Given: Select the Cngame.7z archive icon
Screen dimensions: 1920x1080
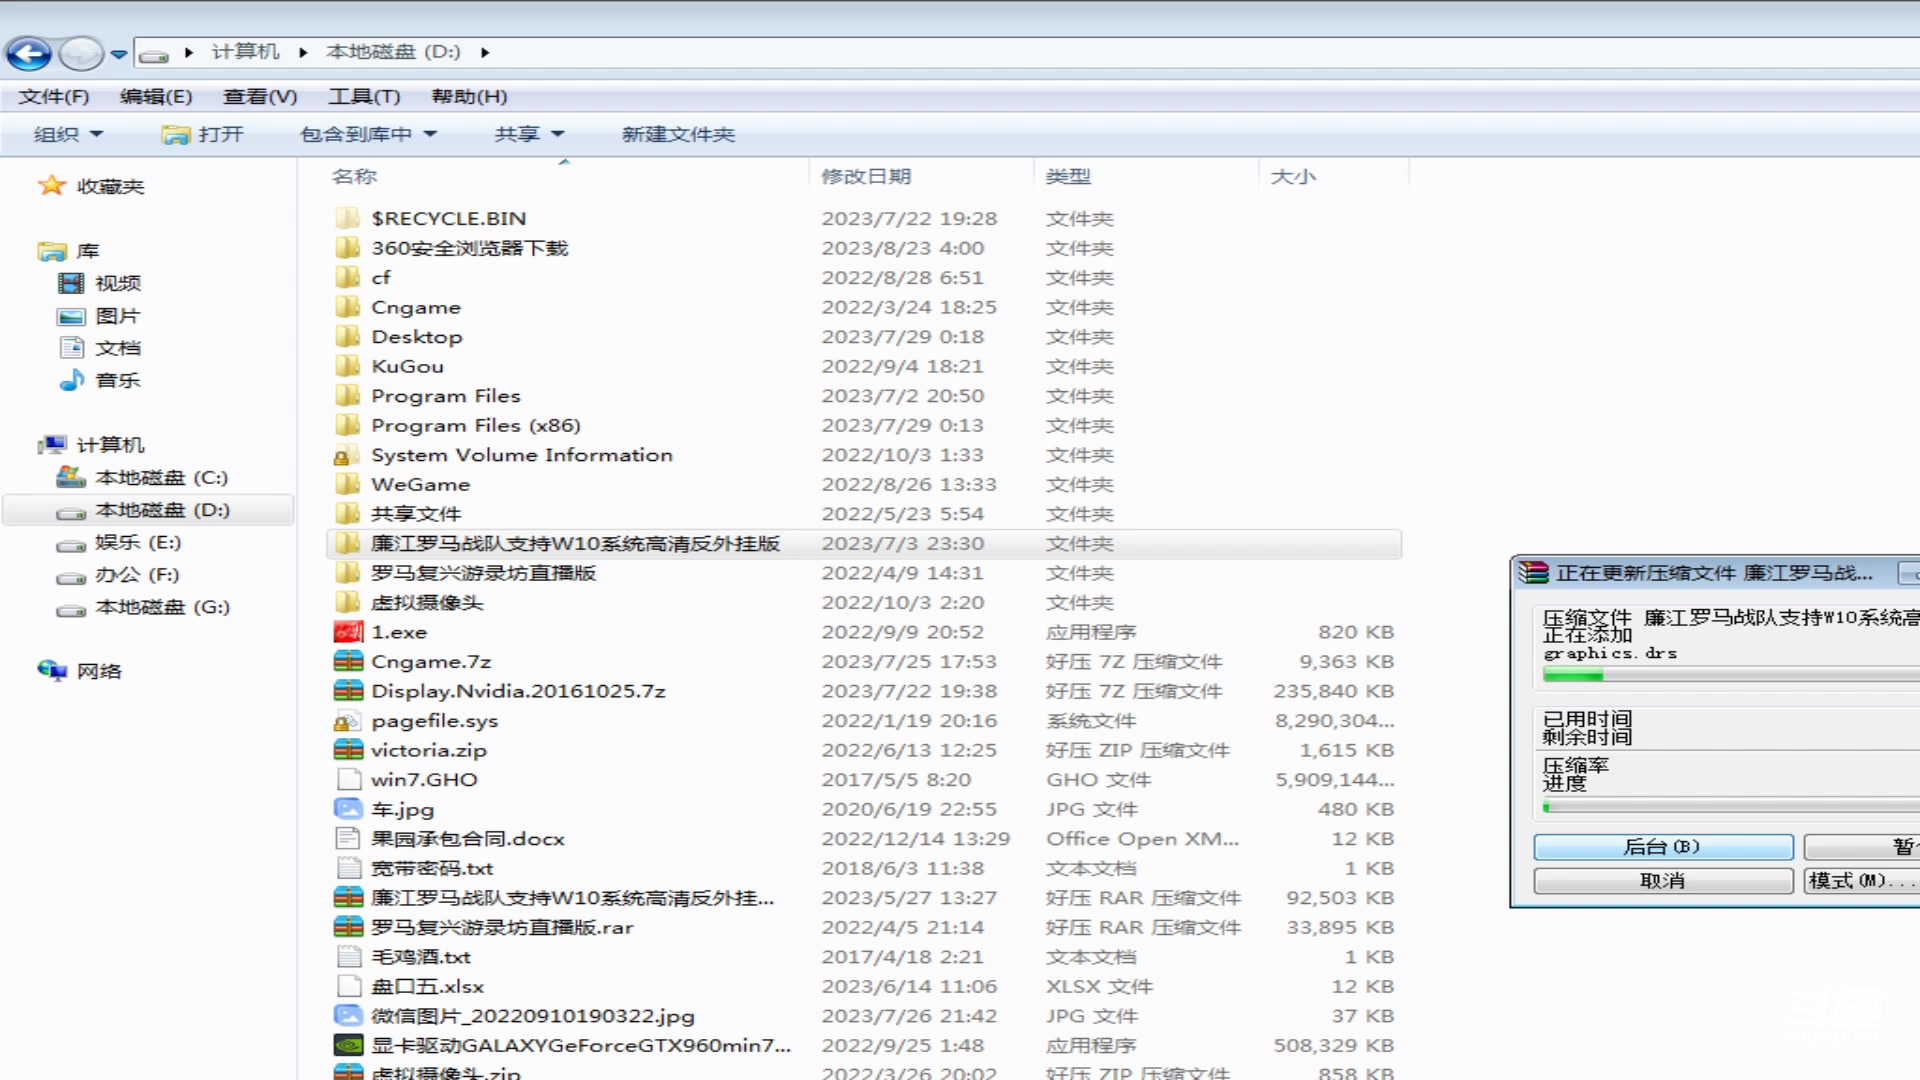Looking at the screenshot, I should click(347, 661).
